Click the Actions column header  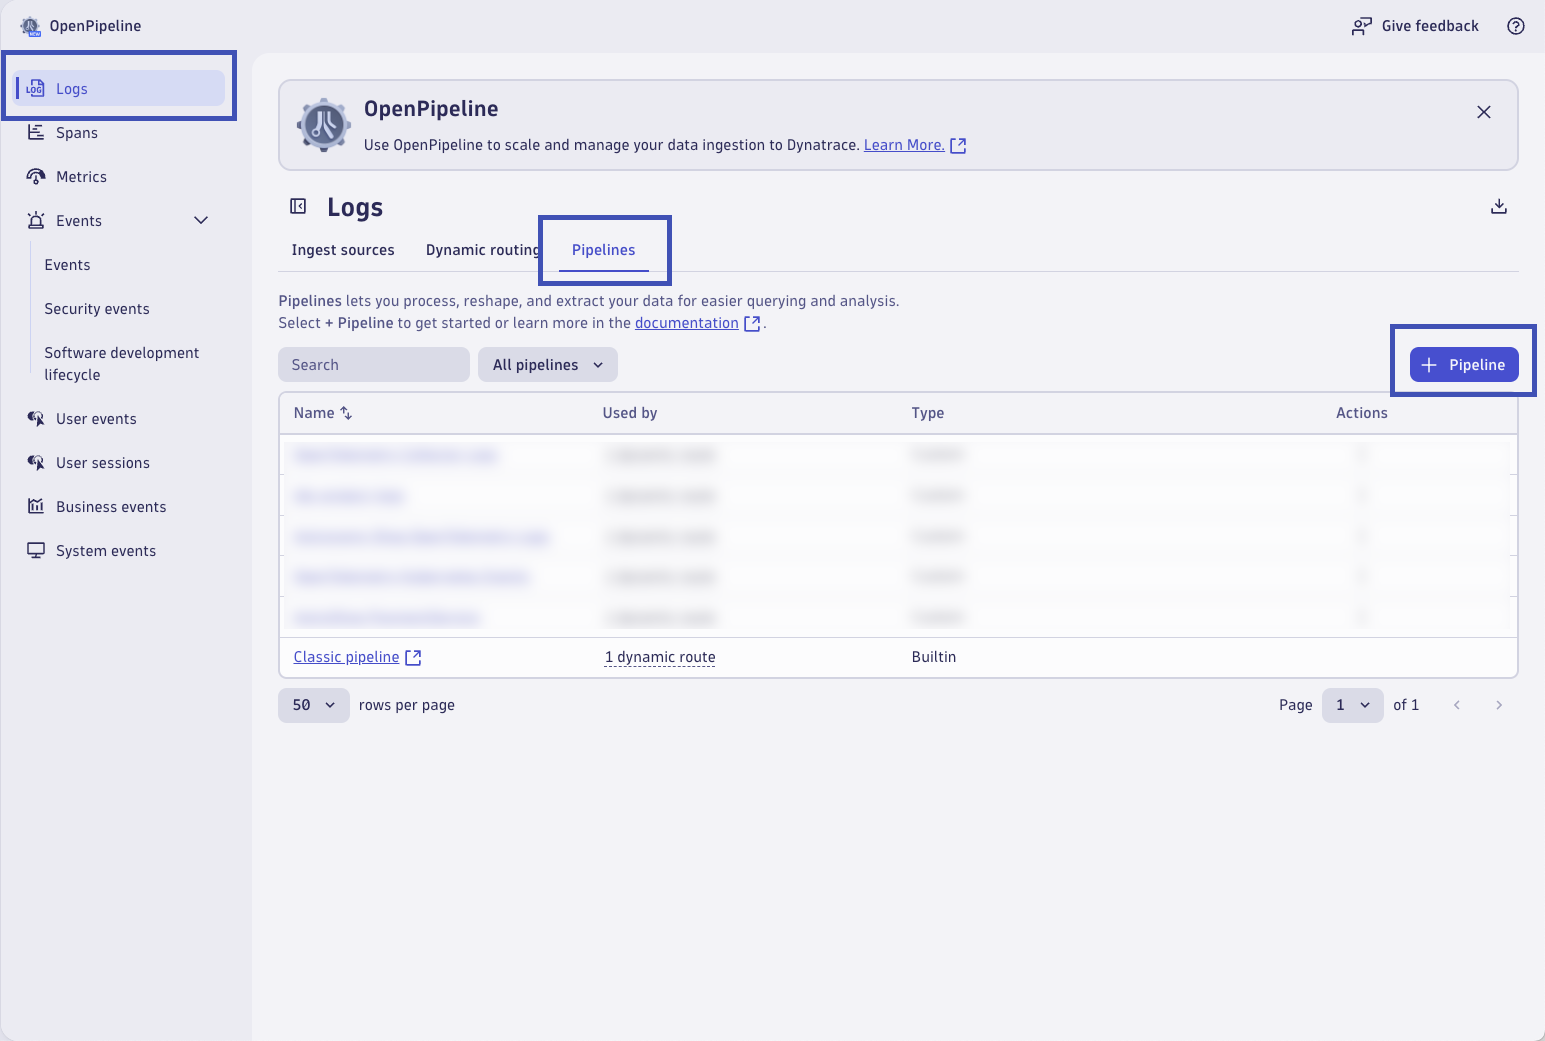point(1362,413)
